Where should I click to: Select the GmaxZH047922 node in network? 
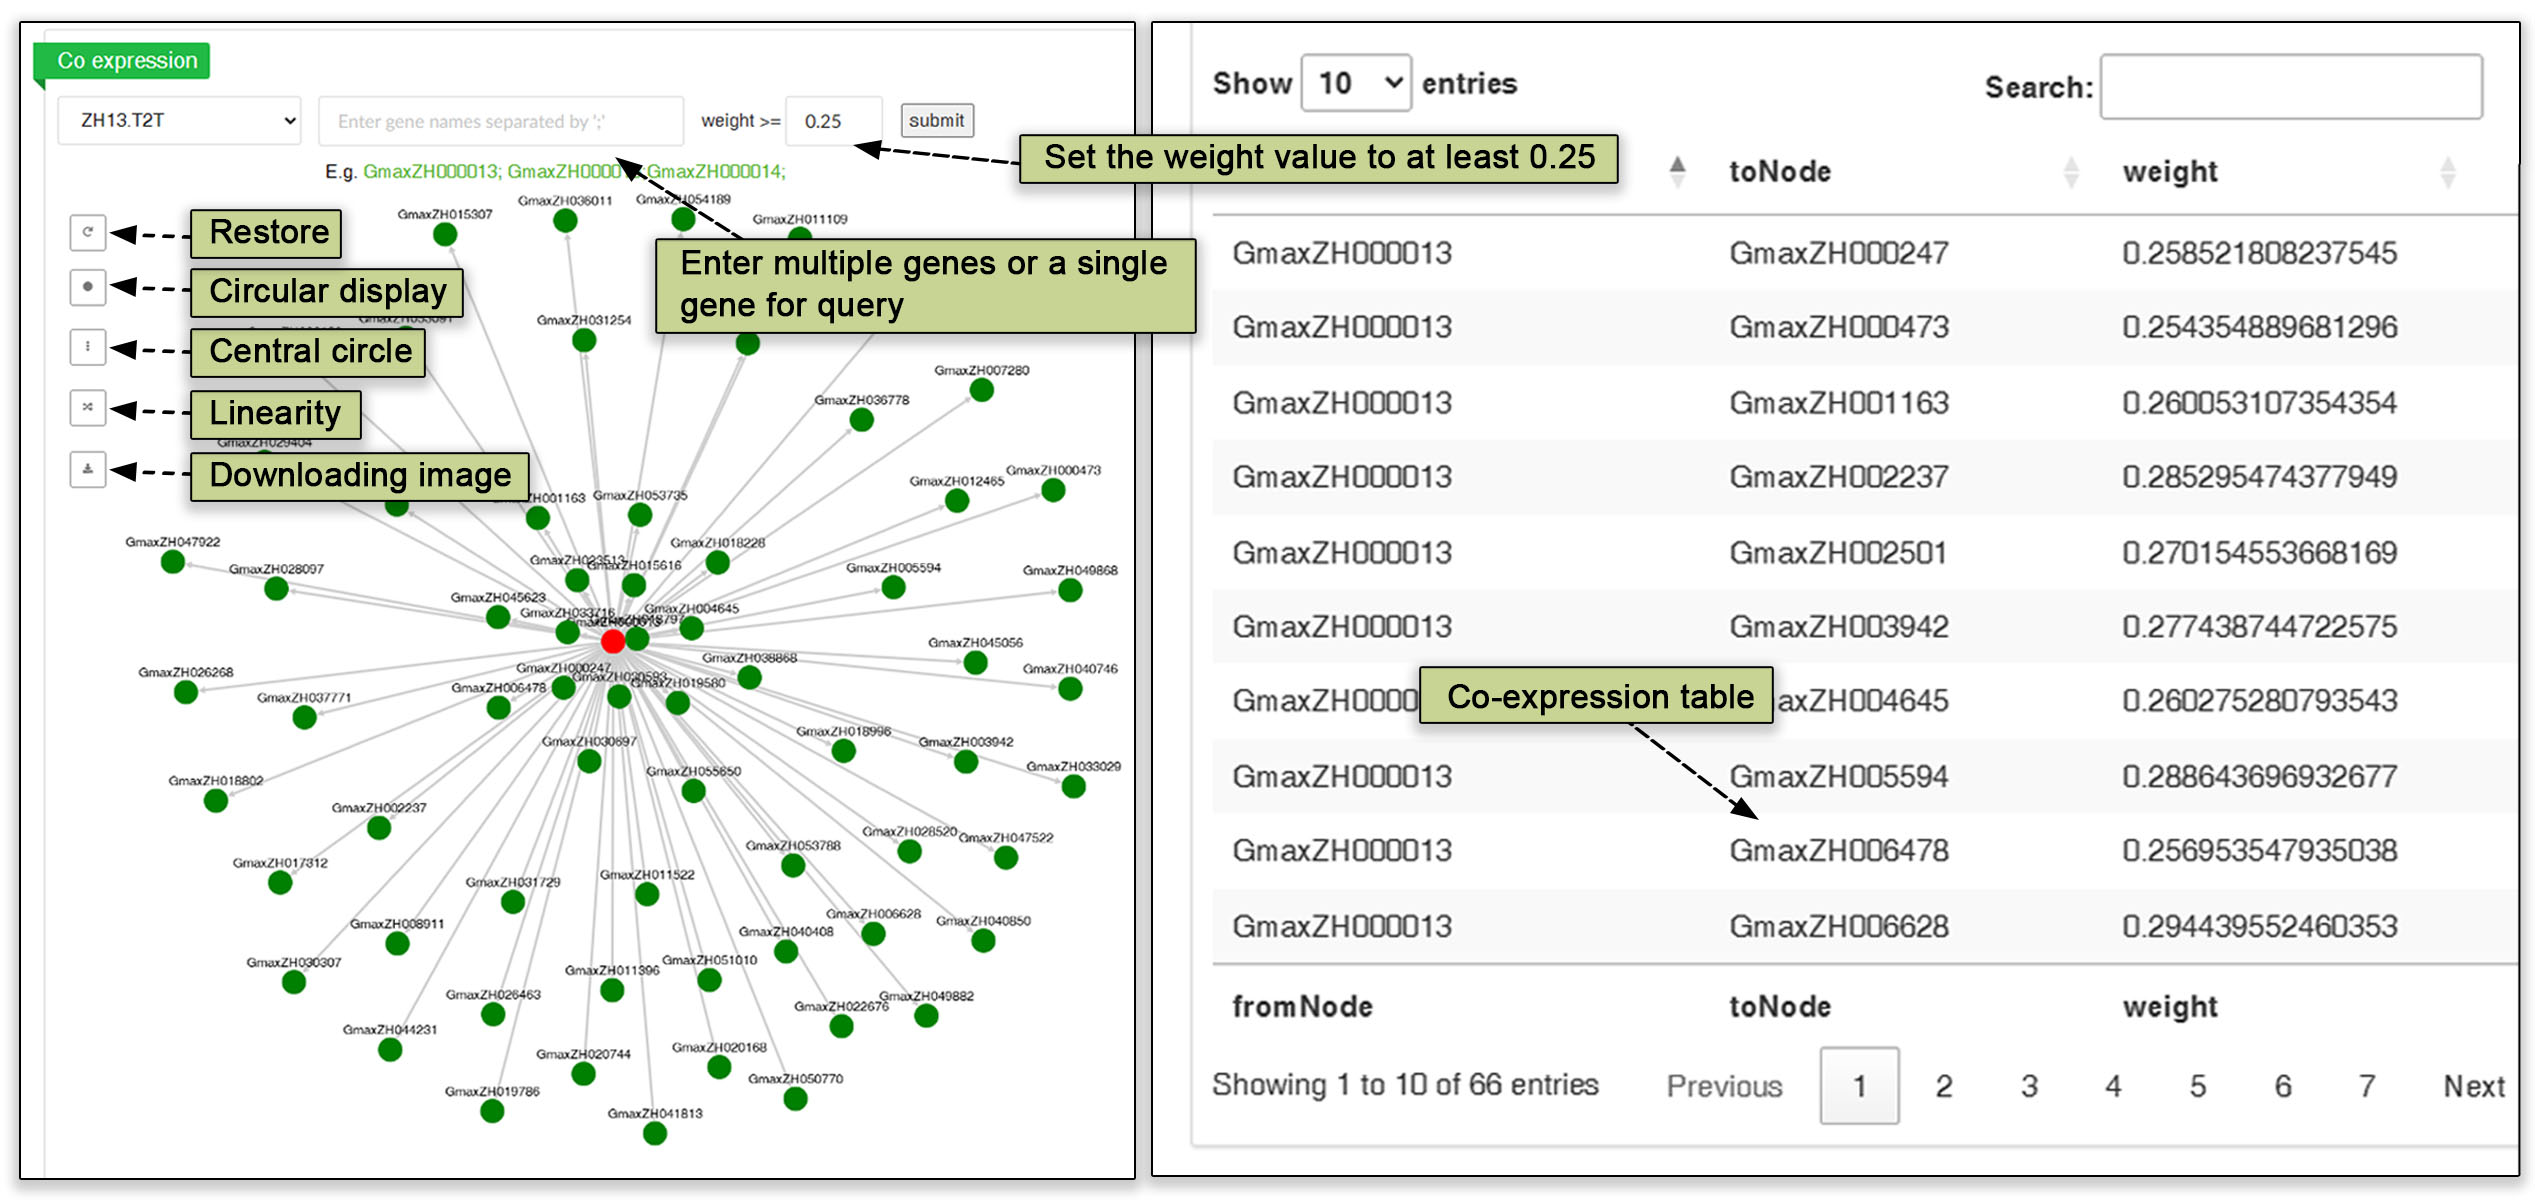(173, 562)
